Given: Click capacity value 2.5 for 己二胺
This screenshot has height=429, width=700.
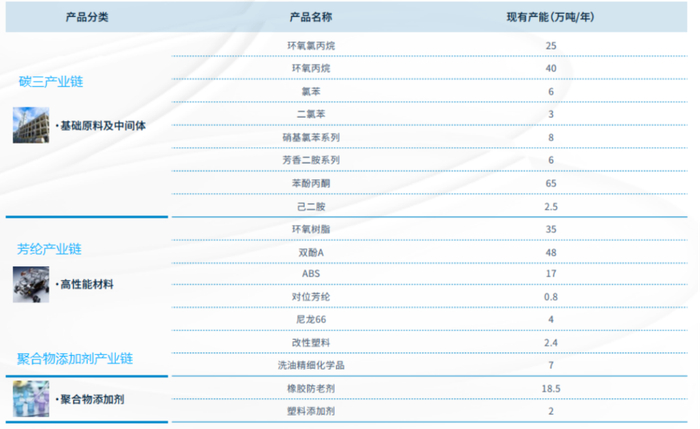Looking at the screenshot, I should tap(551, 207).
